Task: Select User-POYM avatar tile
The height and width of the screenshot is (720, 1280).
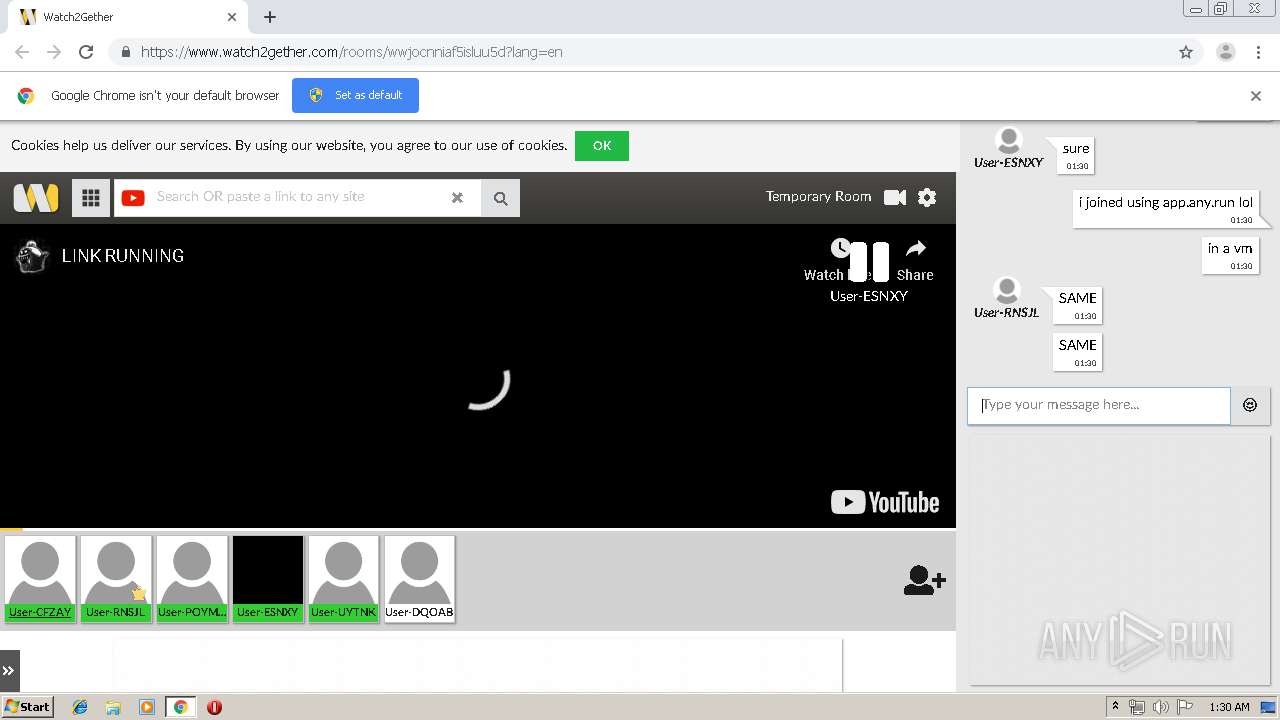Action: click(x=192, y=579)
